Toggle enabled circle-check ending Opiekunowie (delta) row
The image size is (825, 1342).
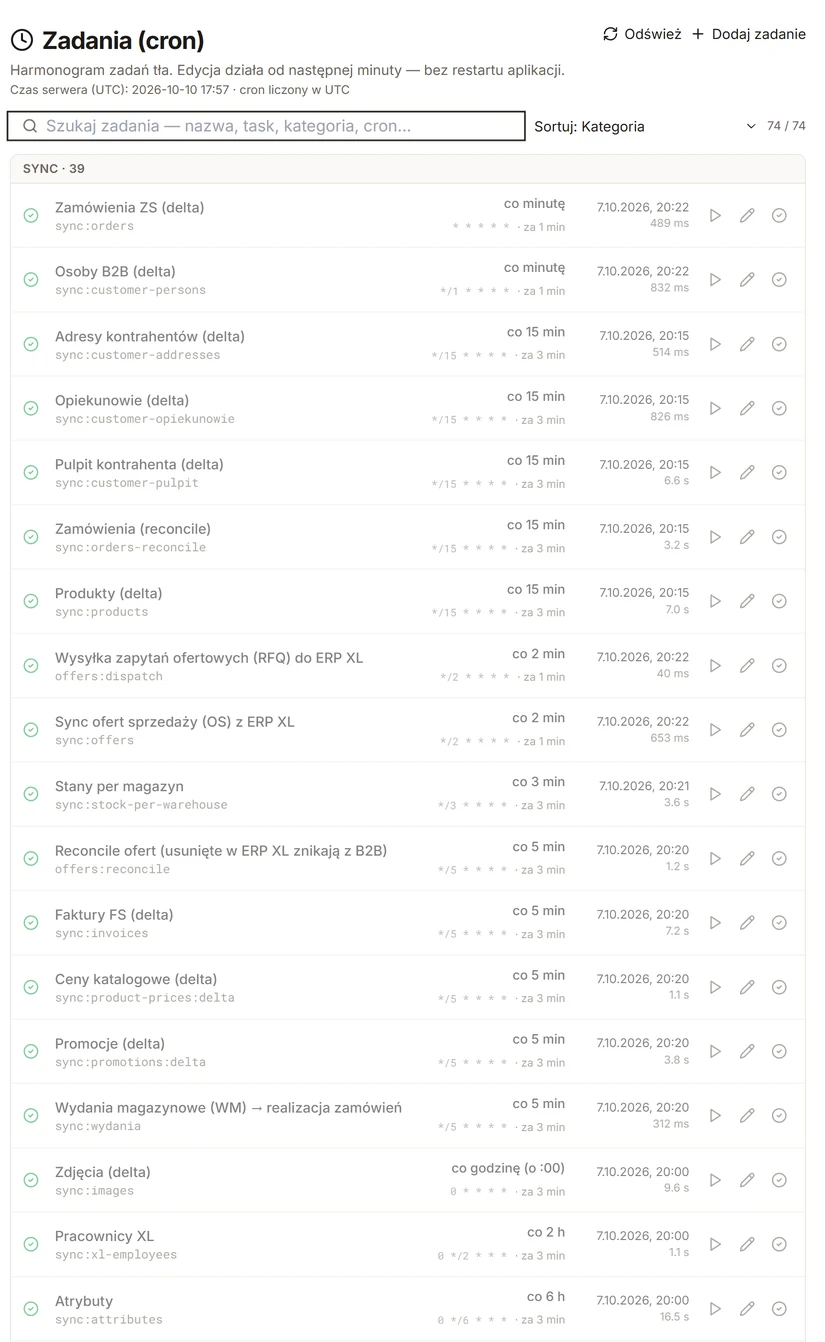pos(779,408)
